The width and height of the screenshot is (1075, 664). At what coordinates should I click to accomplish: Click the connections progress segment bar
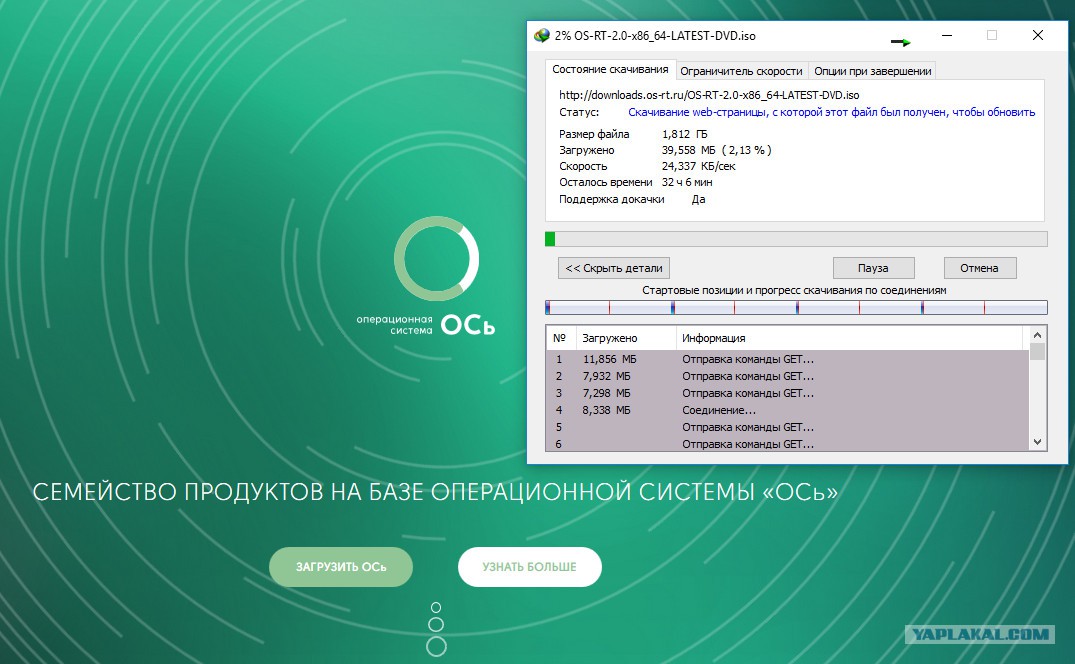point(796,308)
